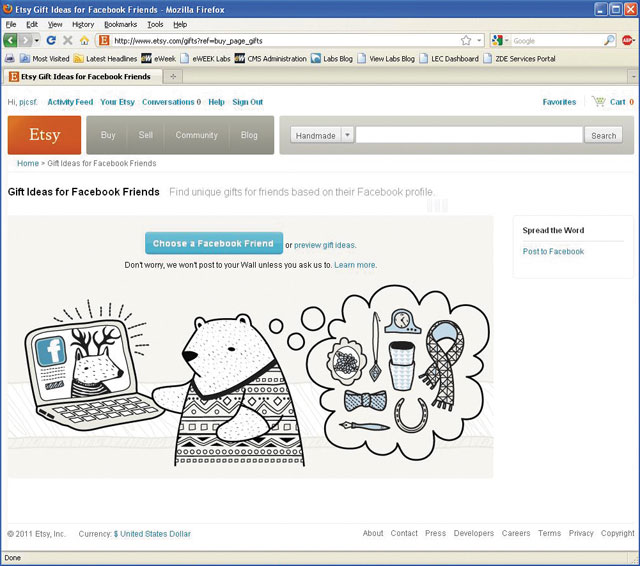
Task: Select the Blog navigation tab
Action: pyautogui.click(x=249, y=135)
